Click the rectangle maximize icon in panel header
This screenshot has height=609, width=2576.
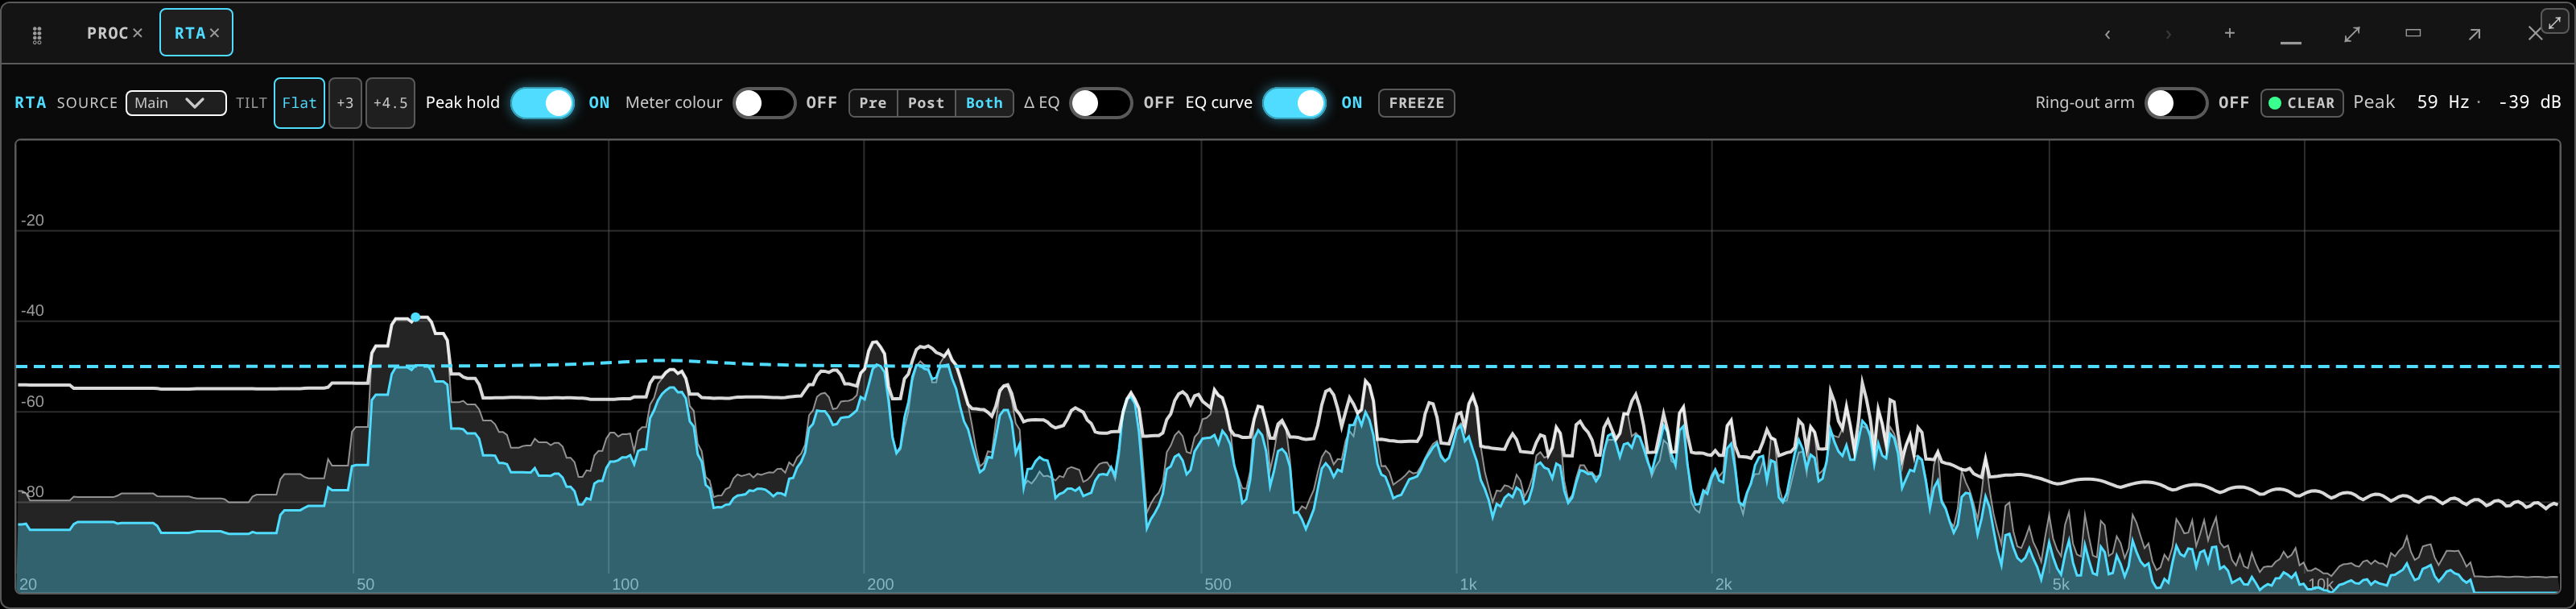[x=2413, y=33]
